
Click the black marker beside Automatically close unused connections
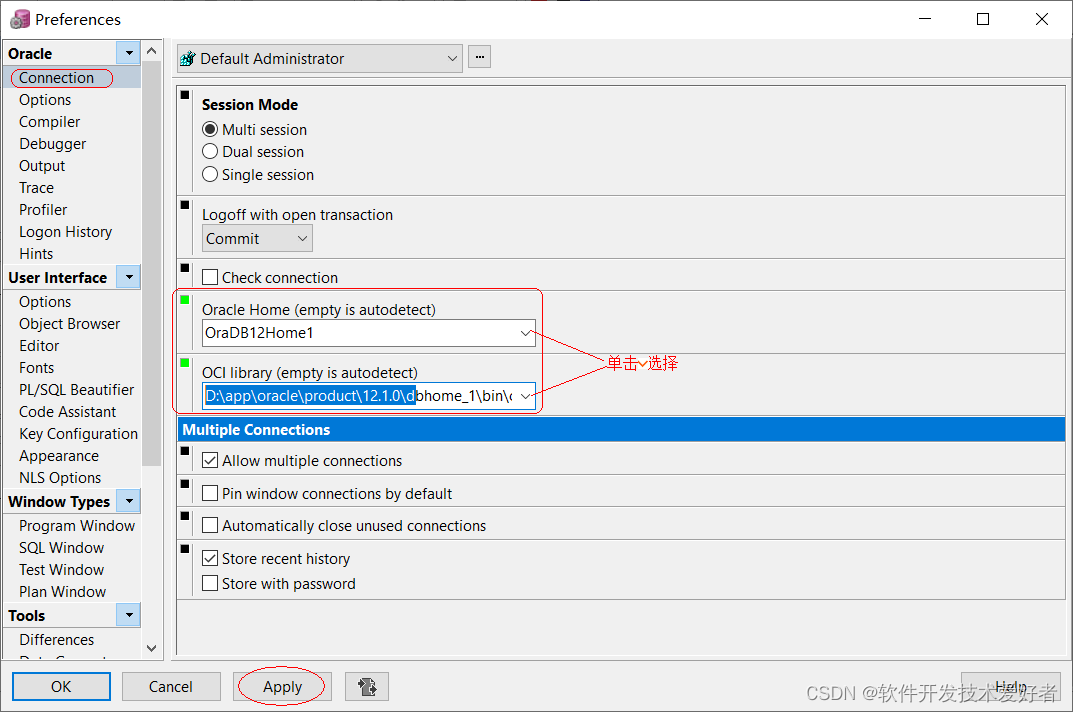[185, 516]
